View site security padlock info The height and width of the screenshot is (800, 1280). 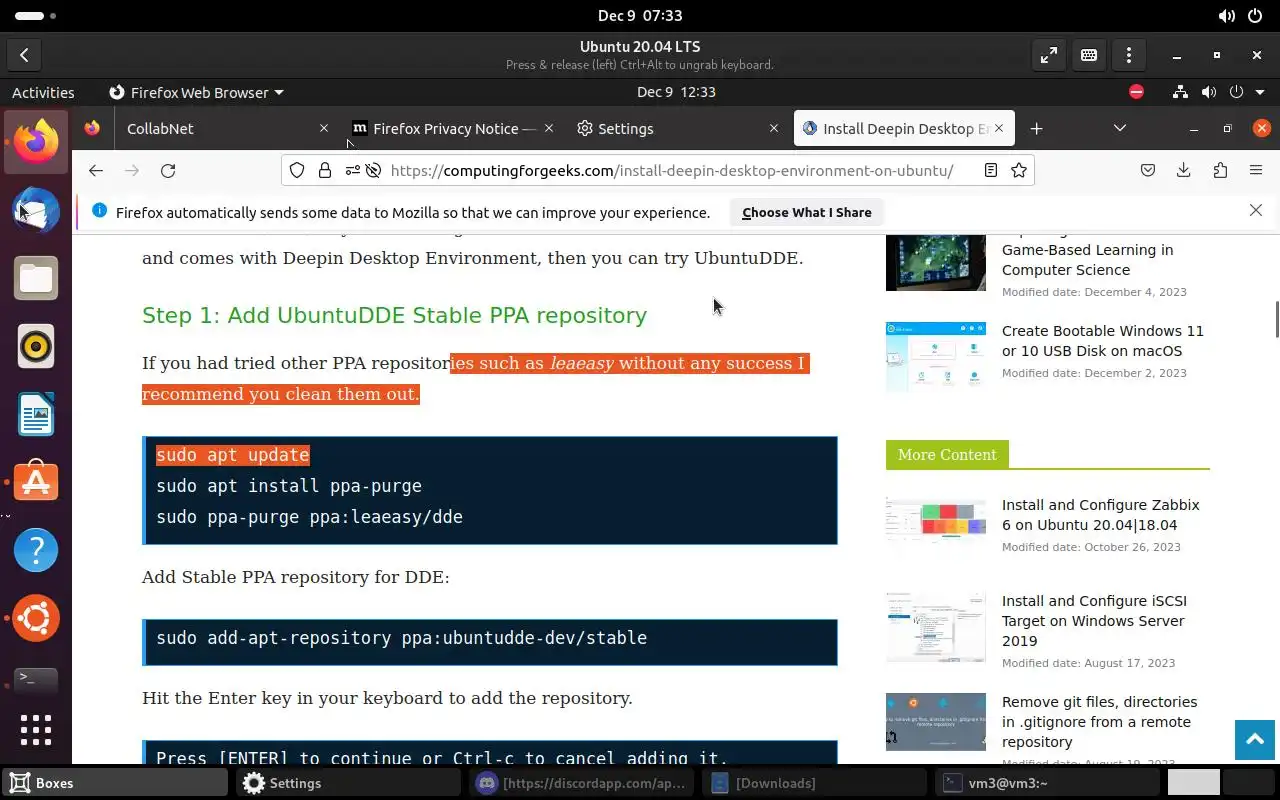coord(324,170)
